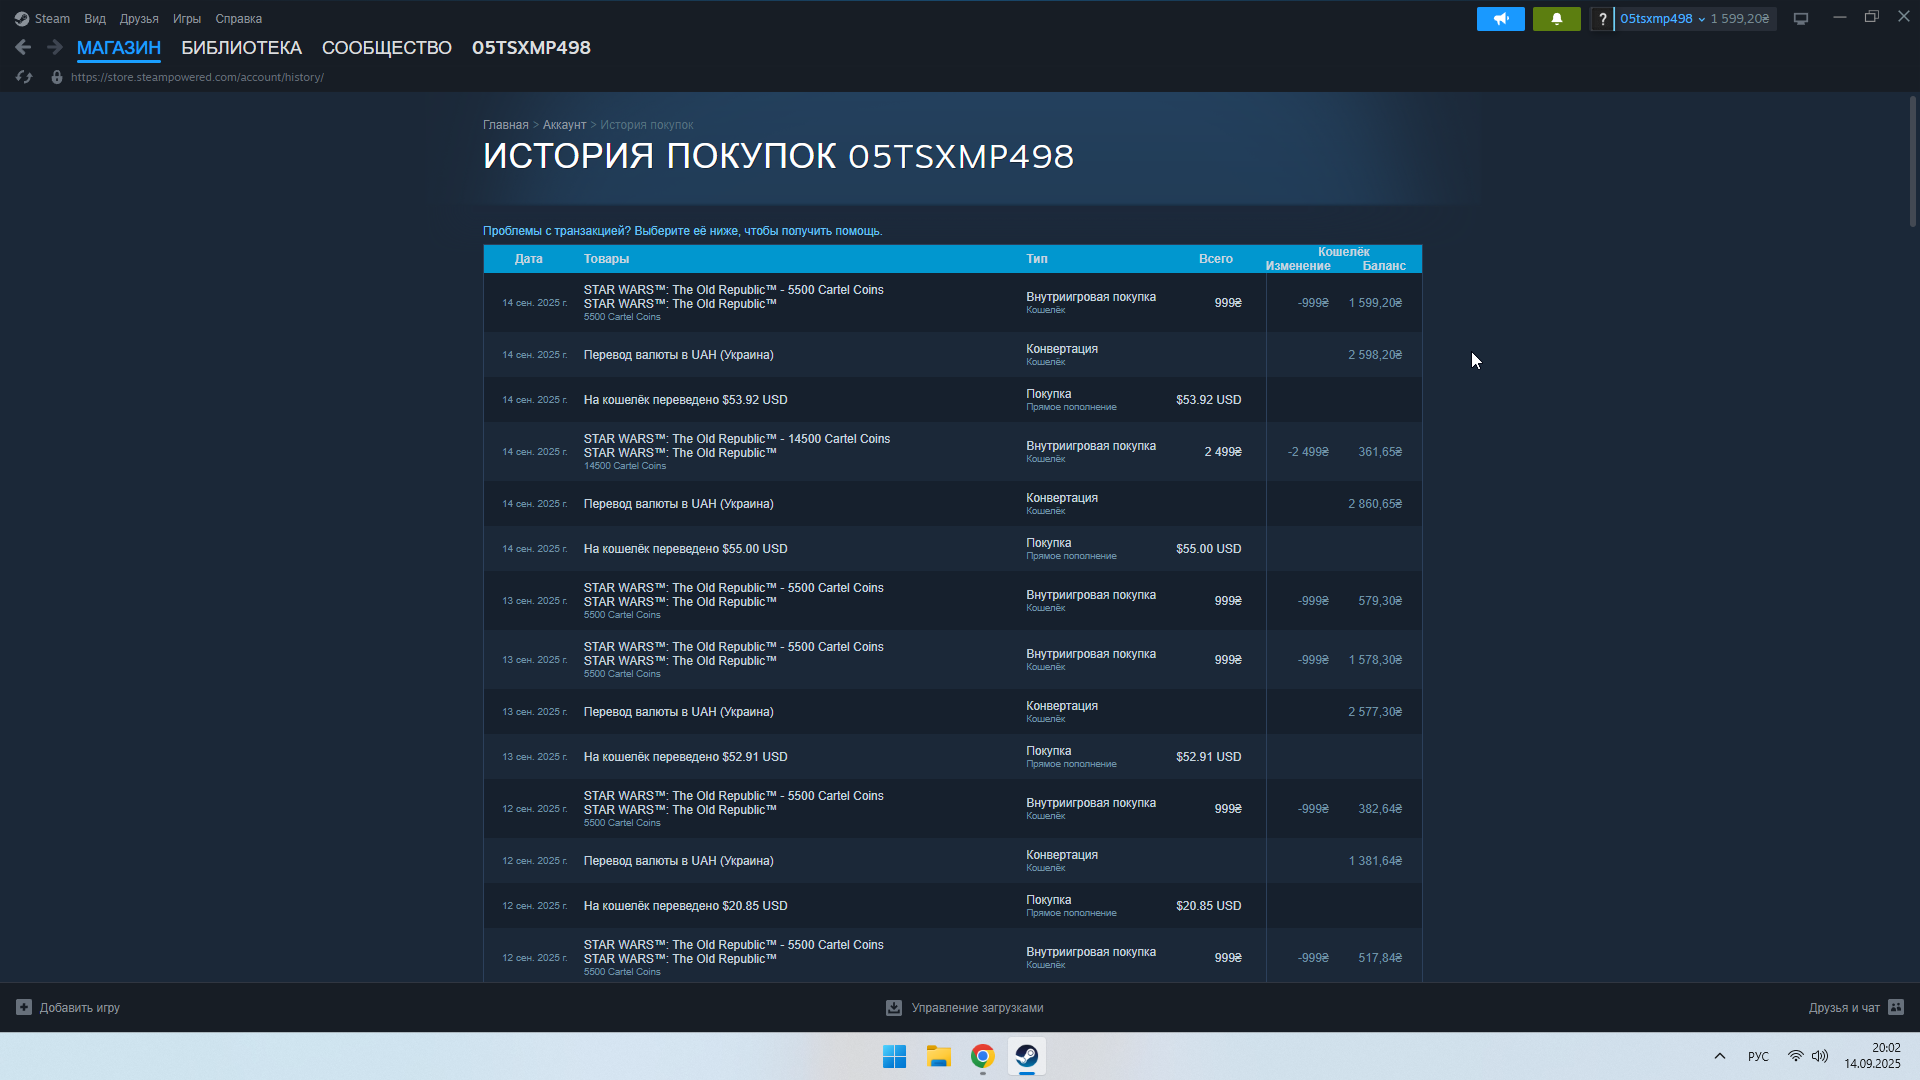Screen dimensions: 1920x1080
Task: Click the padlock icon next to the URL
Action: [x=57, y=77]
